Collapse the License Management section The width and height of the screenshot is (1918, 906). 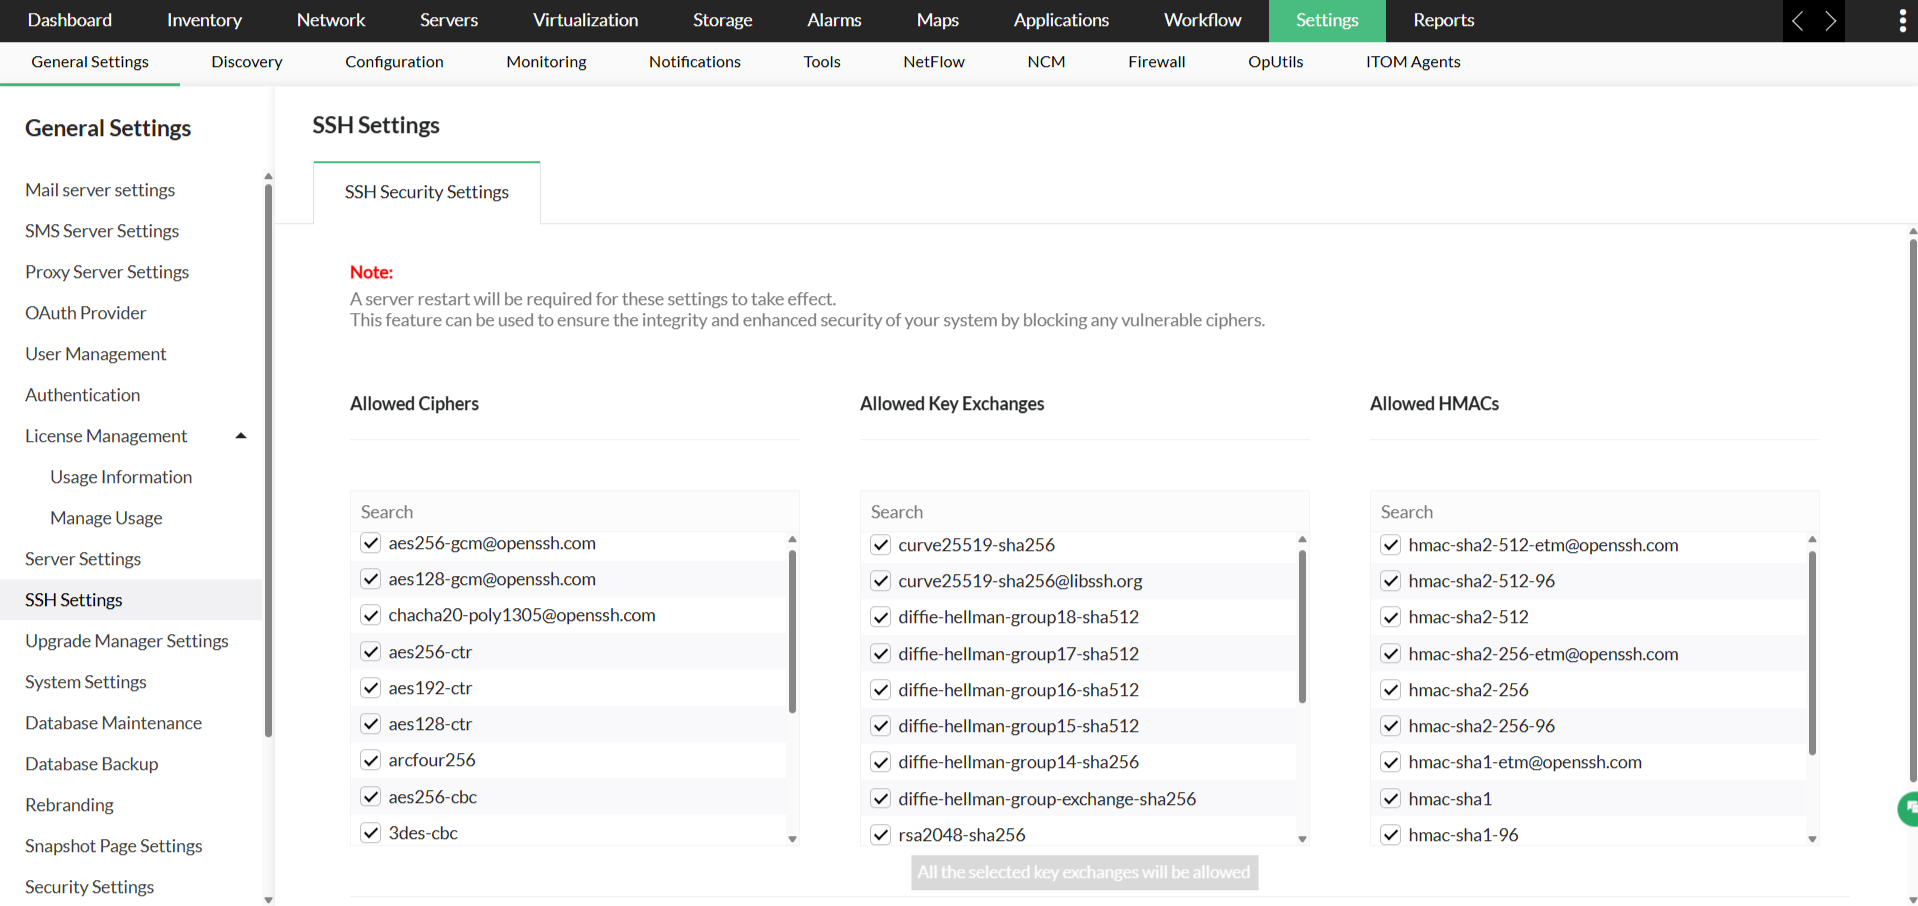tap(240, 436)
